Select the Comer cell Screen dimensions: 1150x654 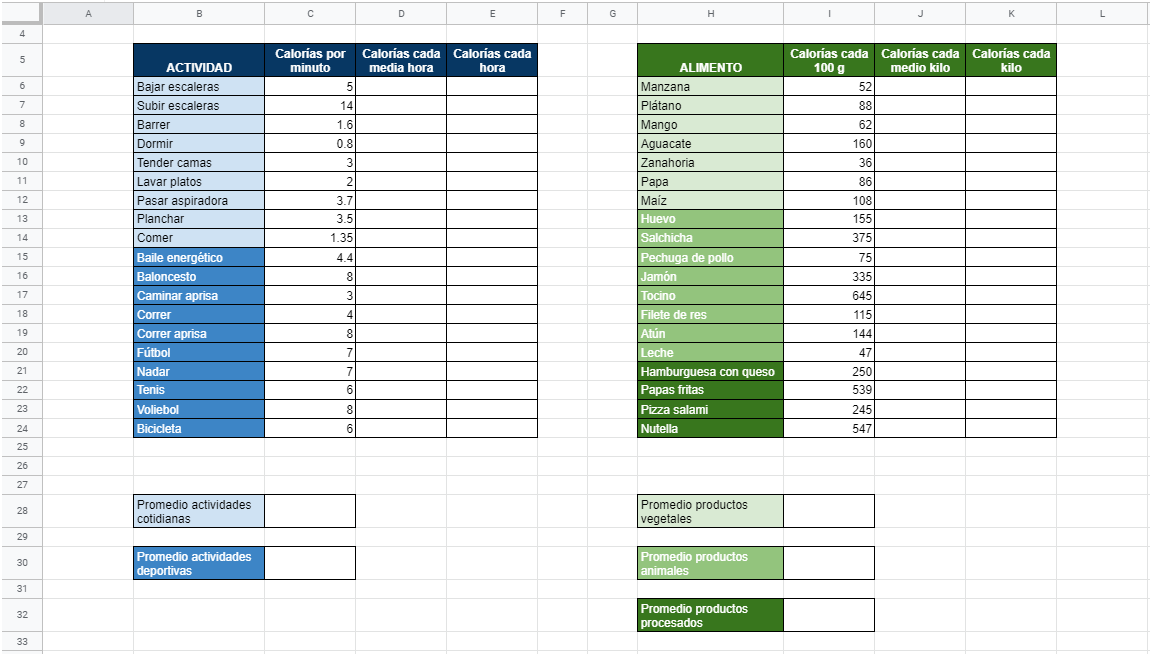coord(199,238)
